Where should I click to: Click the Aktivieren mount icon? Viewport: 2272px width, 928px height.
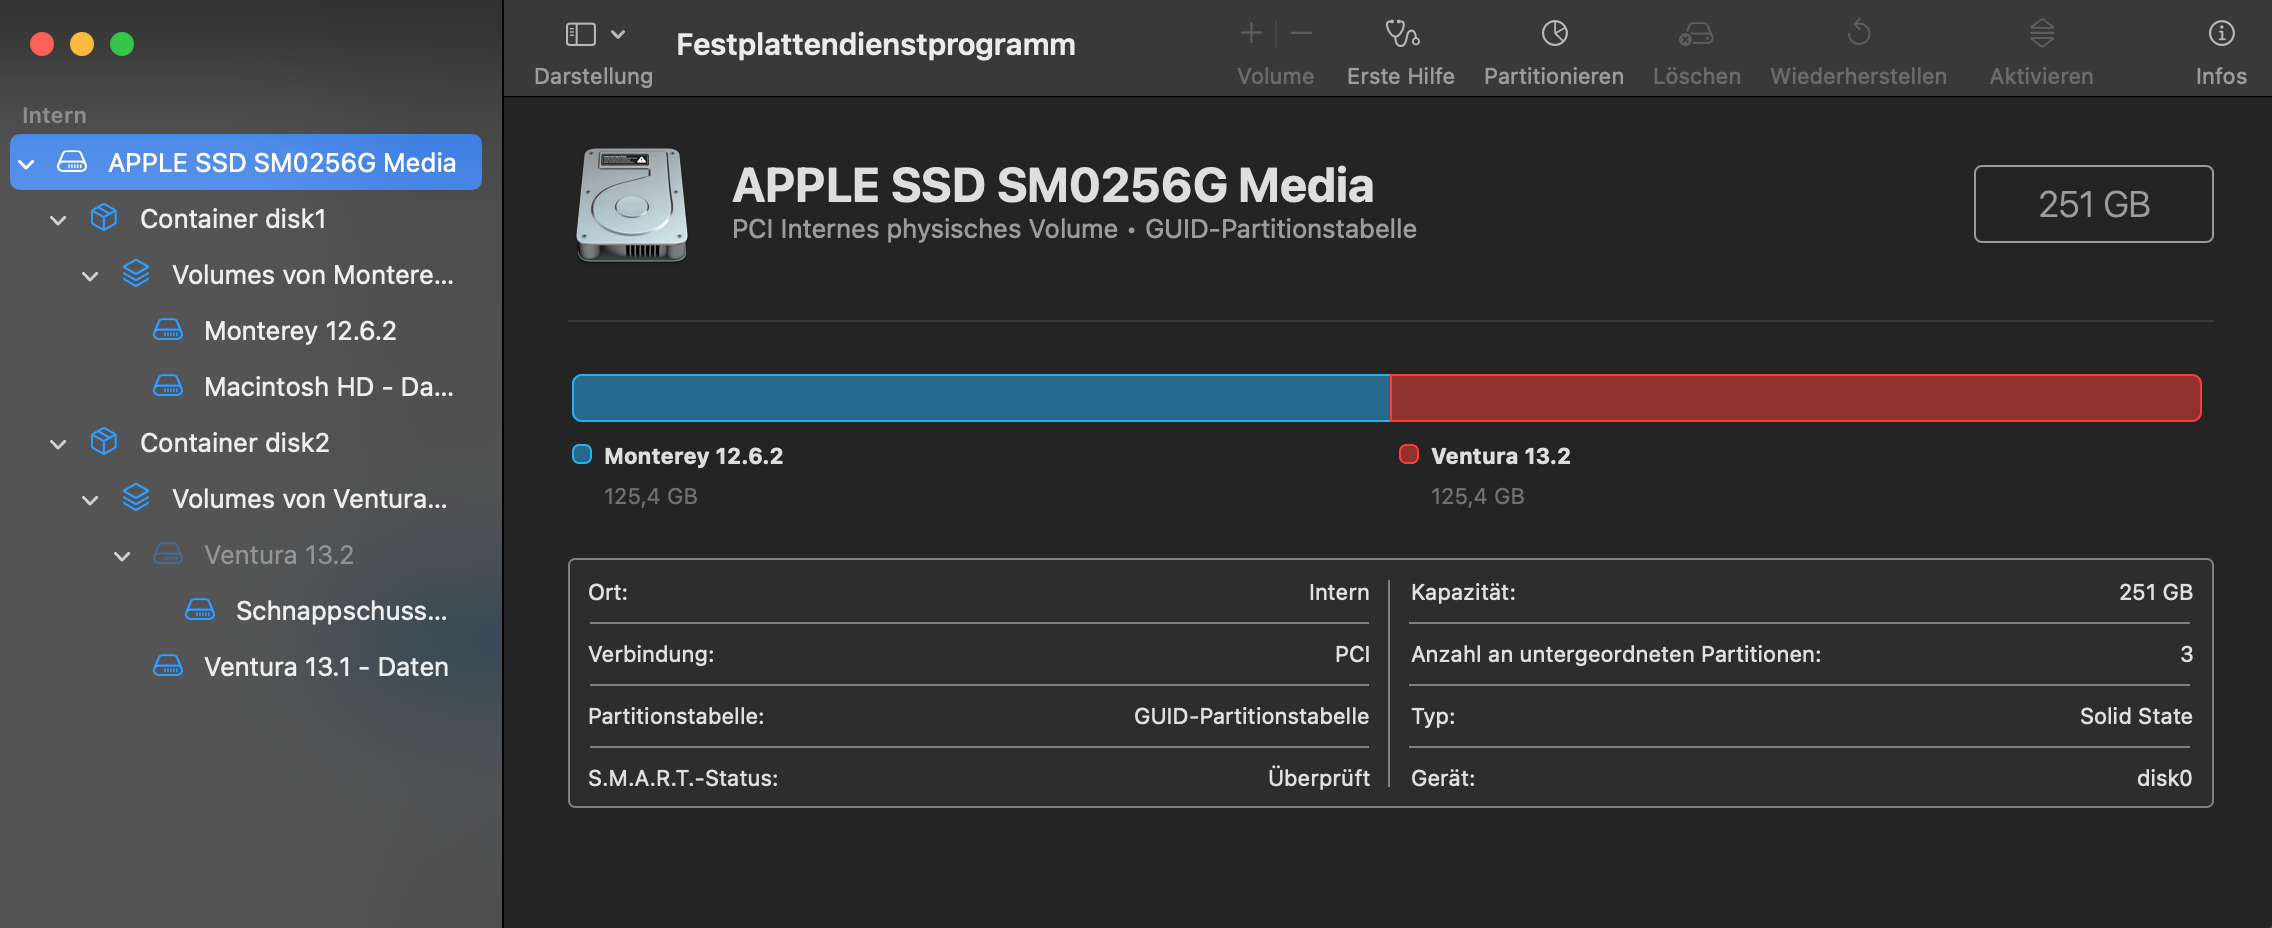pyautogui.click(x=2041, y=34)
